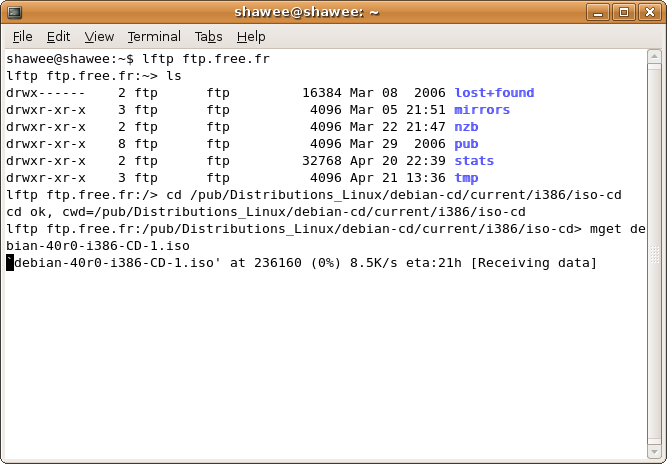This screenshot has height=464, width=667.
Task: Click the scrollbar up arrow
Action: [x=654, y=56]
